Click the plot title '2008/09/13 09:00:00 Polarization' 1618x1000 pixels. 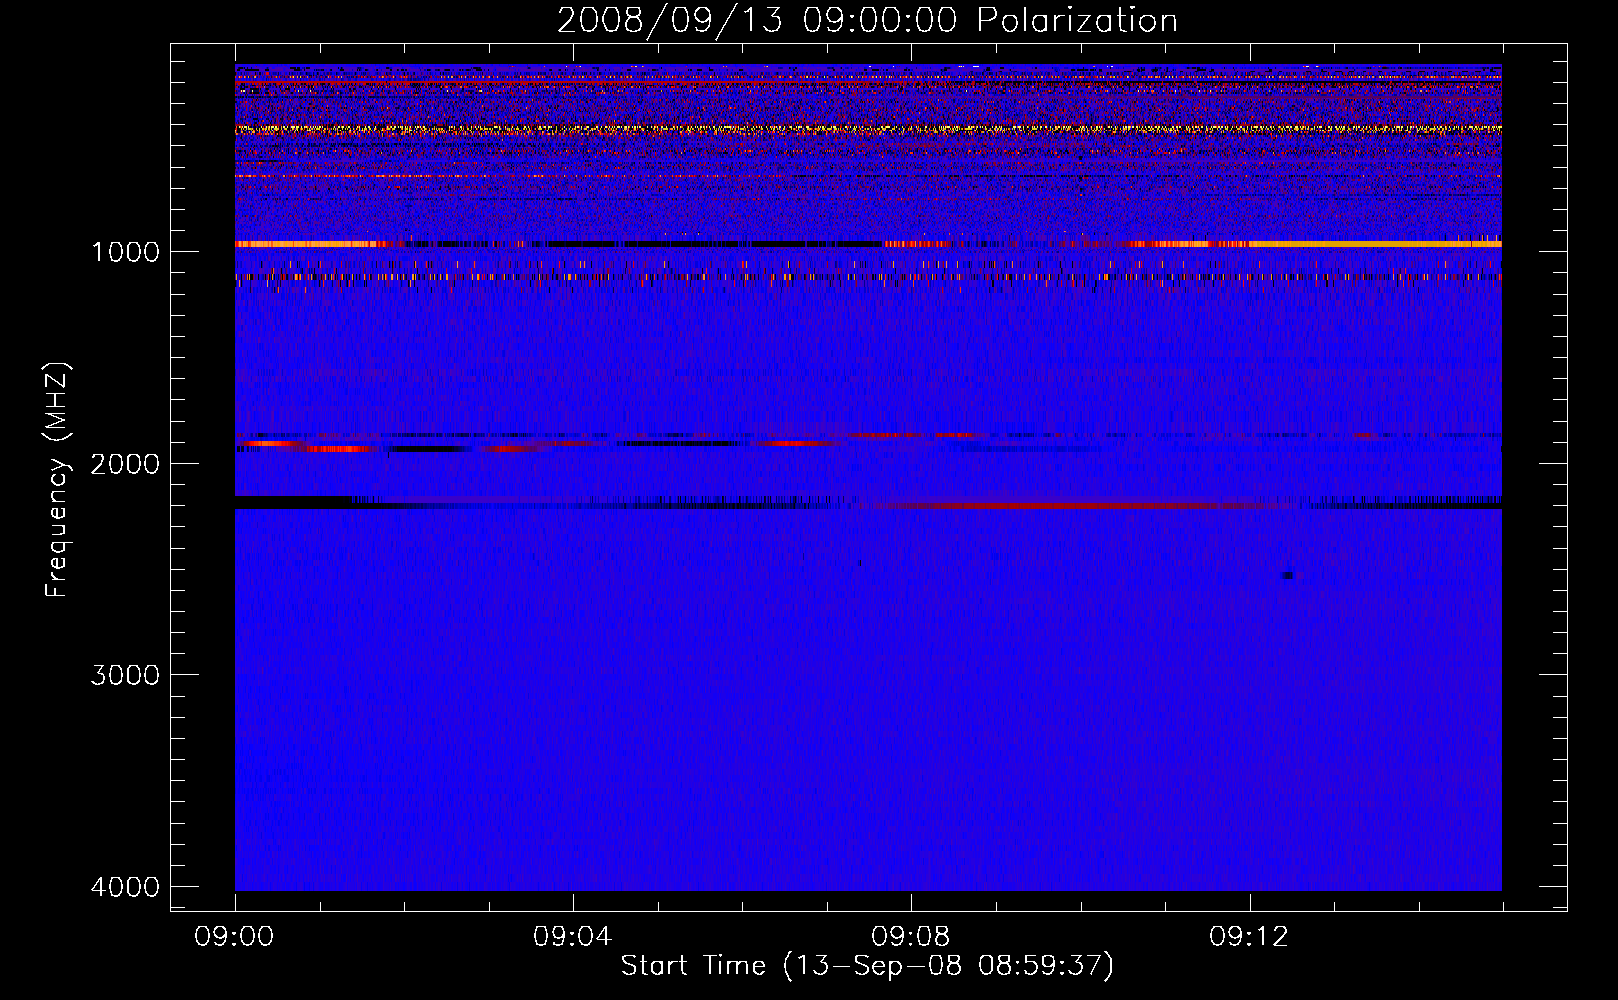867,20
